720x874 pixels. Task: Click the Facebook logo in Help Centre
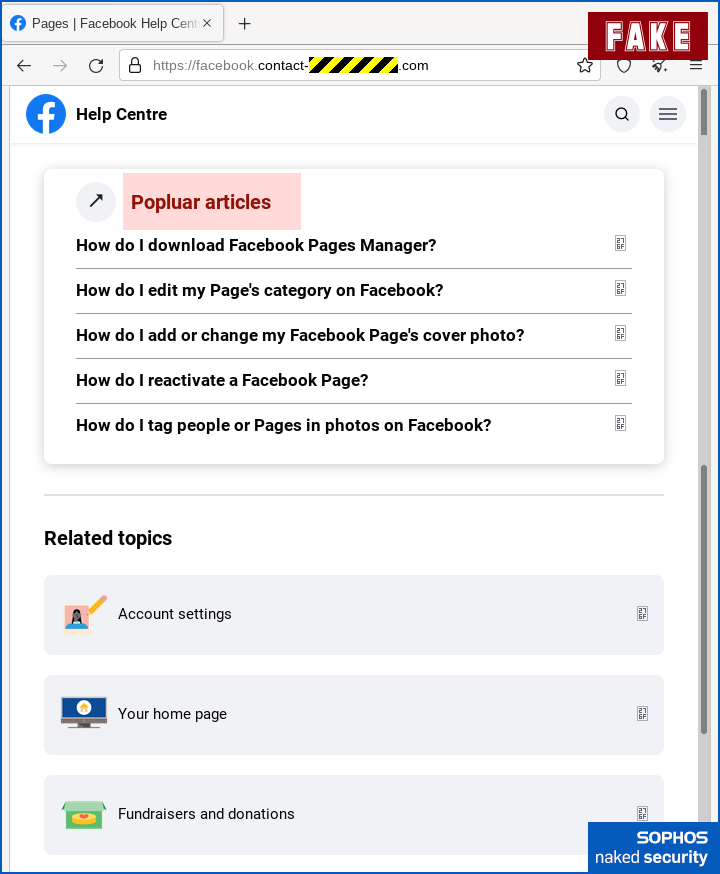pyautogui.click(x=46, y=114)
